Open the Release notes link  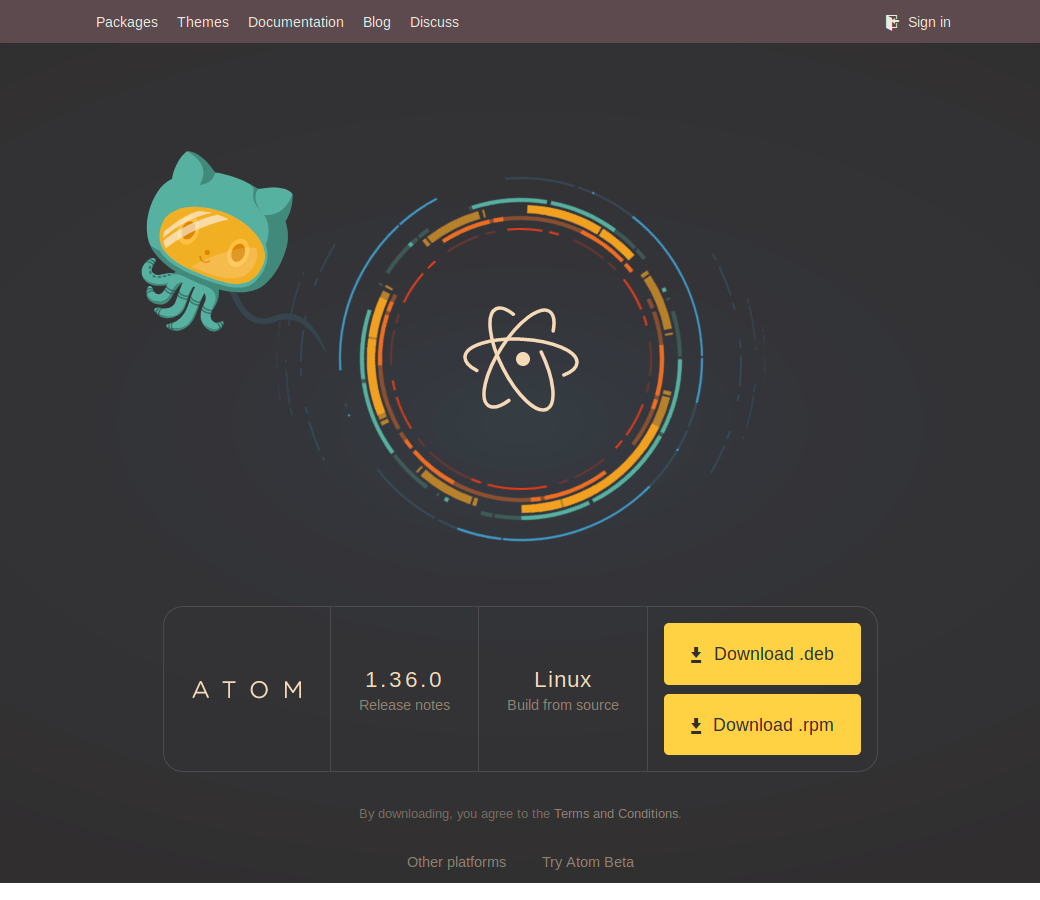(405, 705)
